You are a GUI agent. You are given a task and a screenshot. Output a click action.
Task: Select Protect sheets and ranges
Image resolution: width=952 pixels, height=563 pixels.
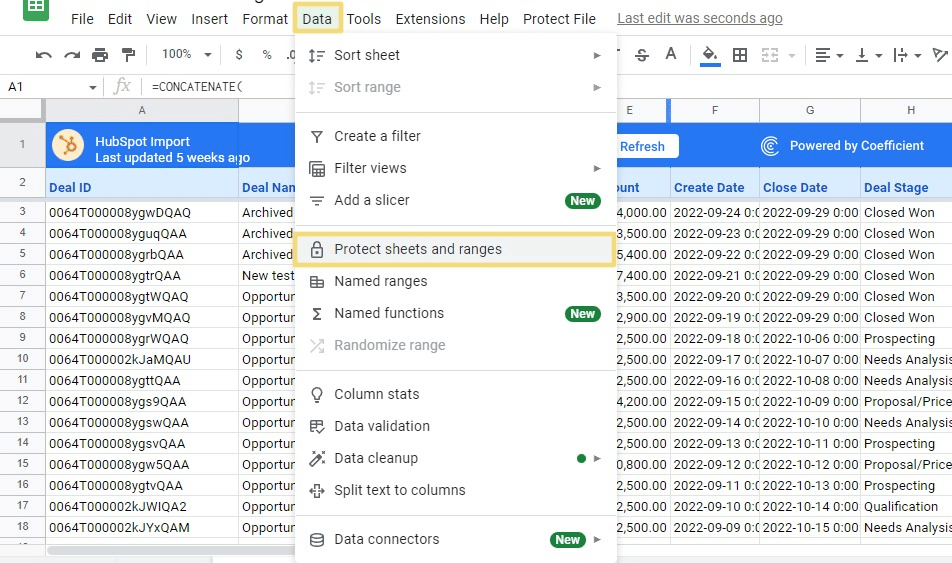pos(455,249)
